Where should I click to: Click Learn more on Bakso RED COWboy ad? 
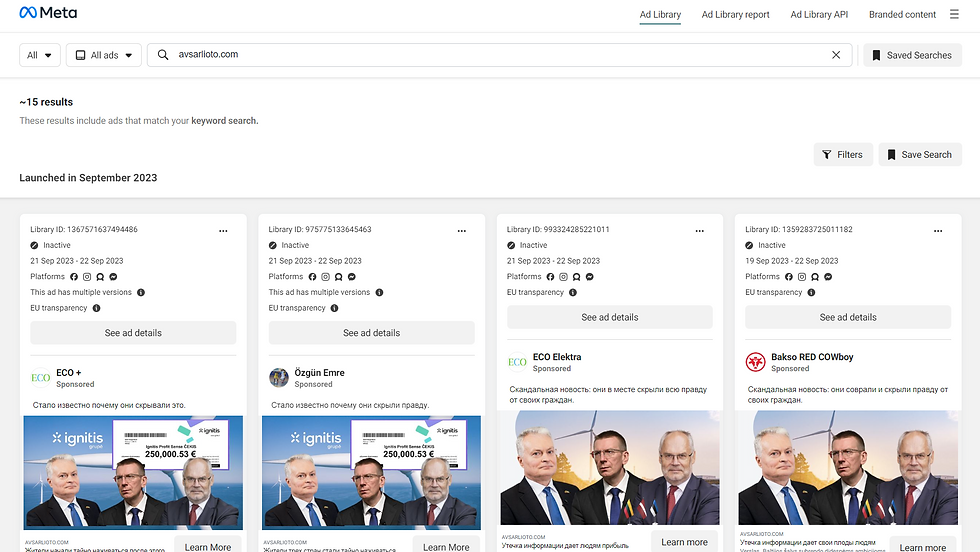[922, 546]
